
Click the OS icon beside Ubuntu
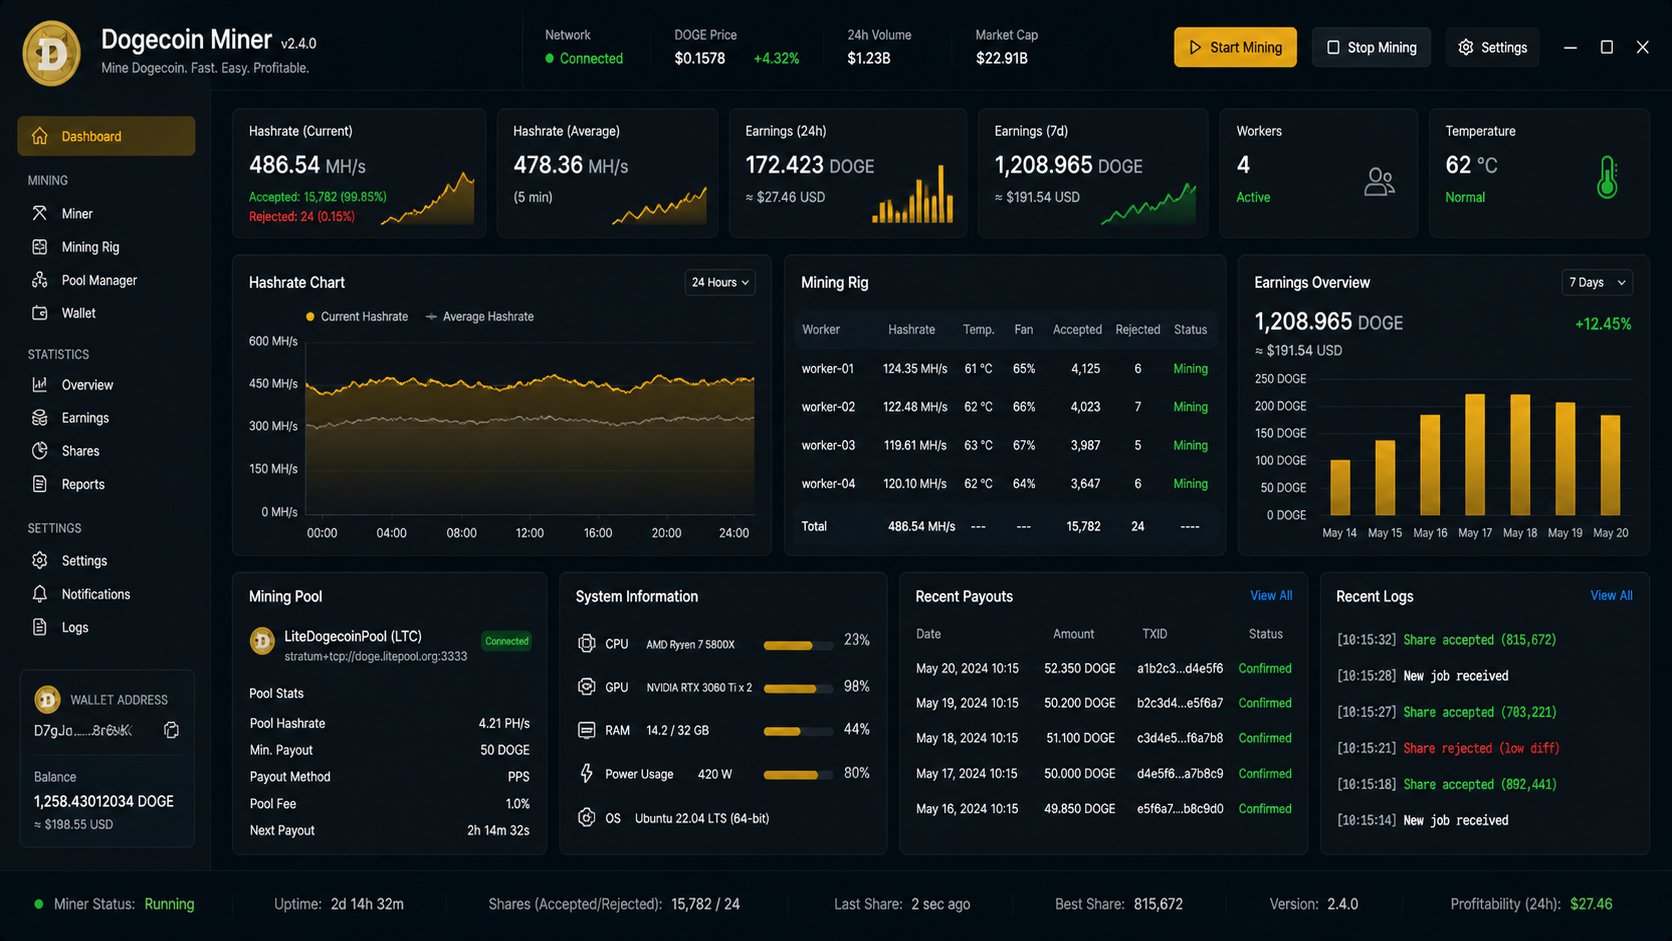coord(587,818)
